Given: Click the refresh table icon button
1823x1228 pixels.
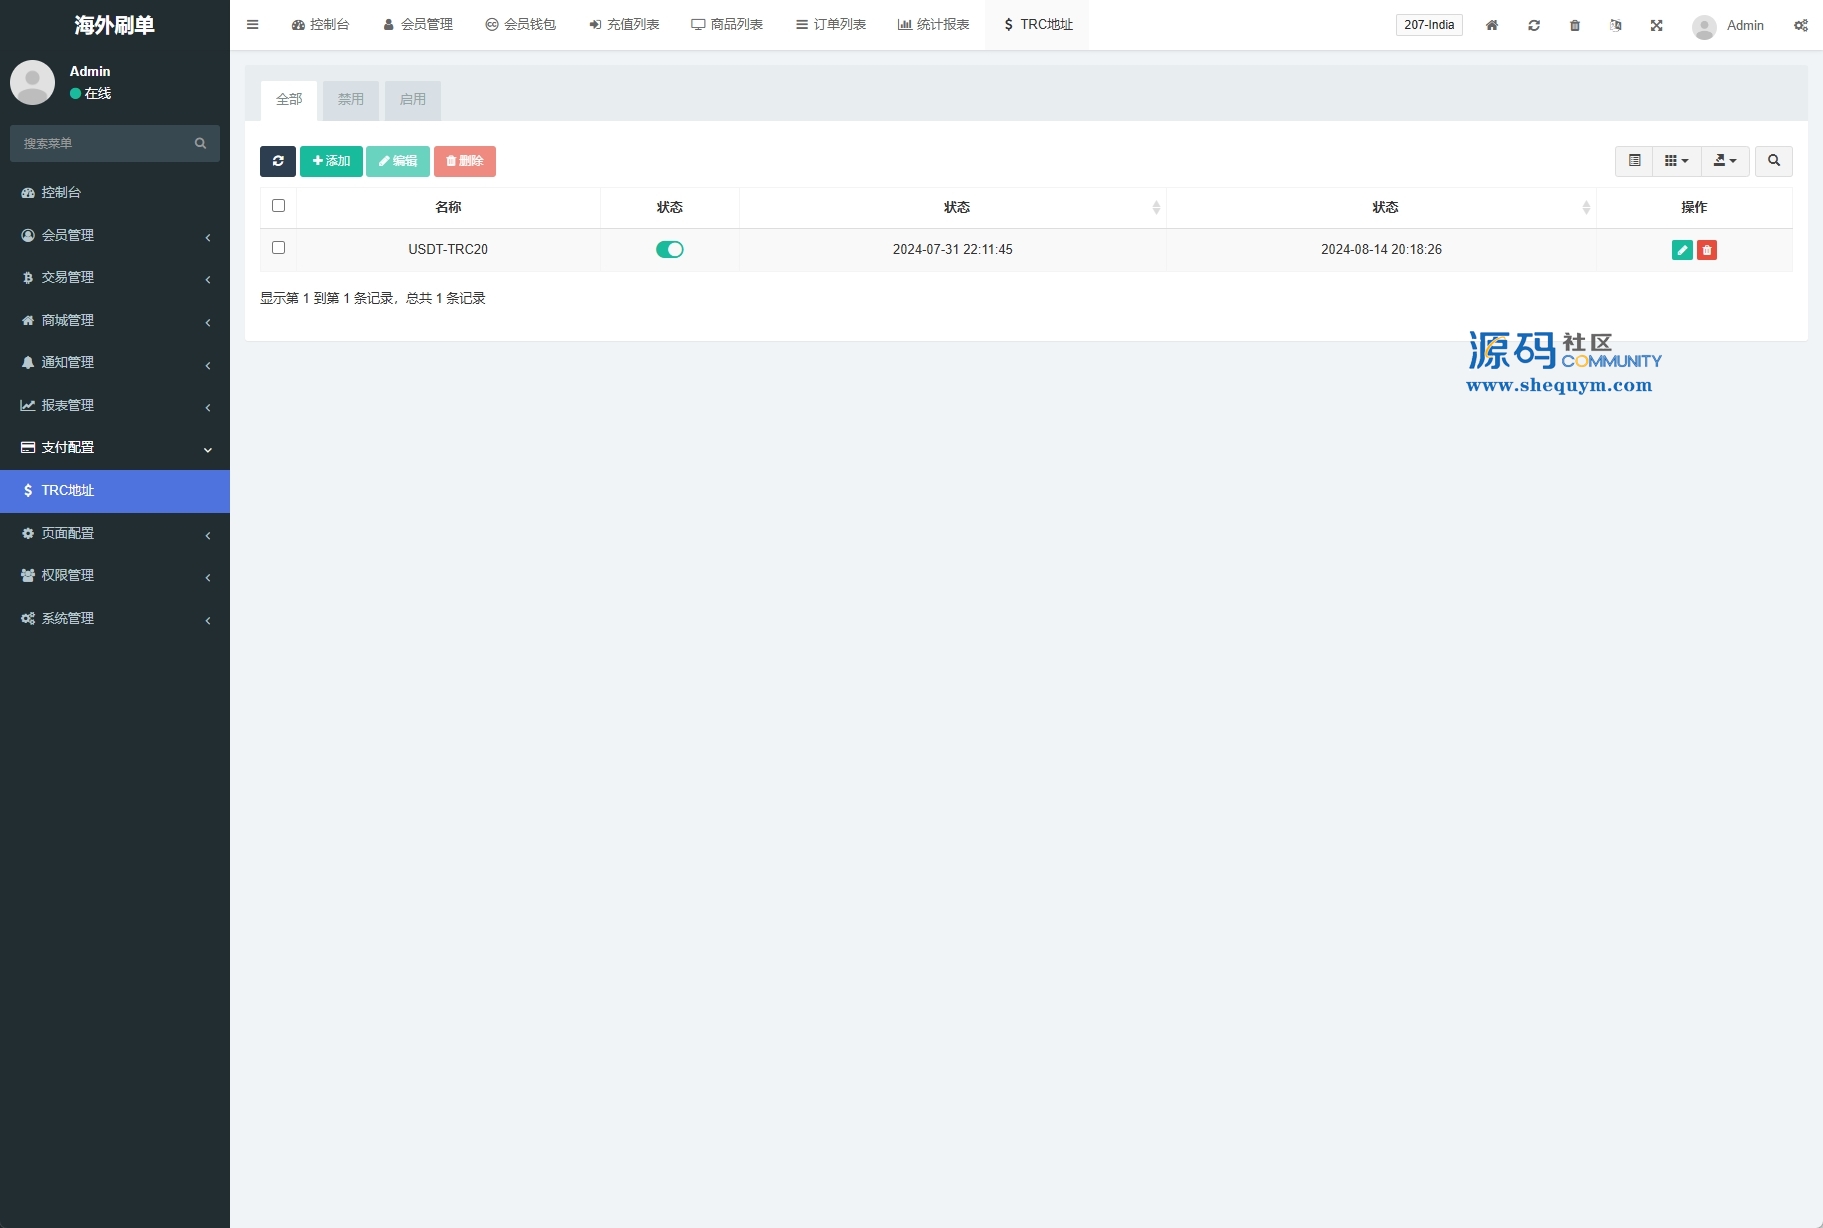Looking at the screenshot, I should click(x=277, y=161).
